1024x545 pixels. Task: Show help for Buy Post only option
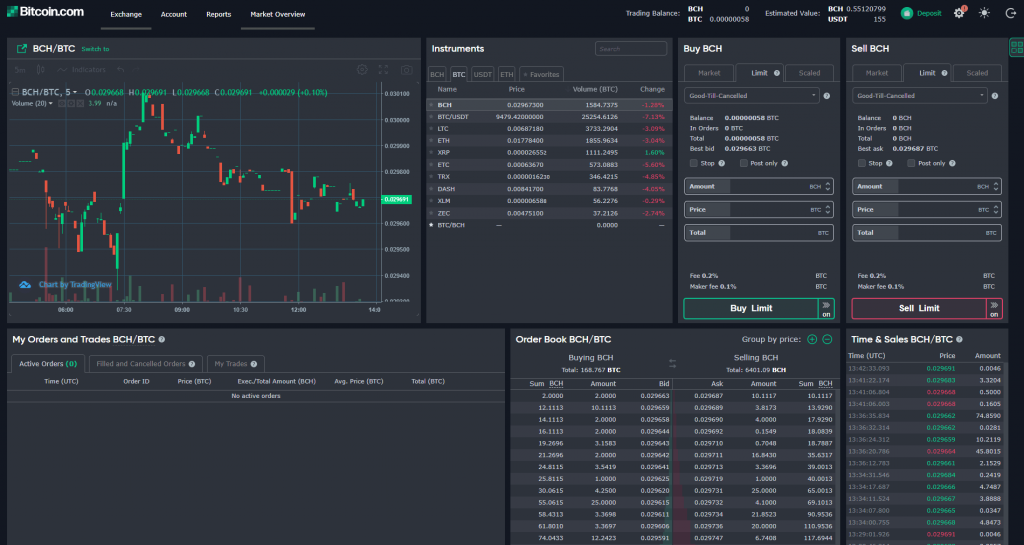click(784, 163)
